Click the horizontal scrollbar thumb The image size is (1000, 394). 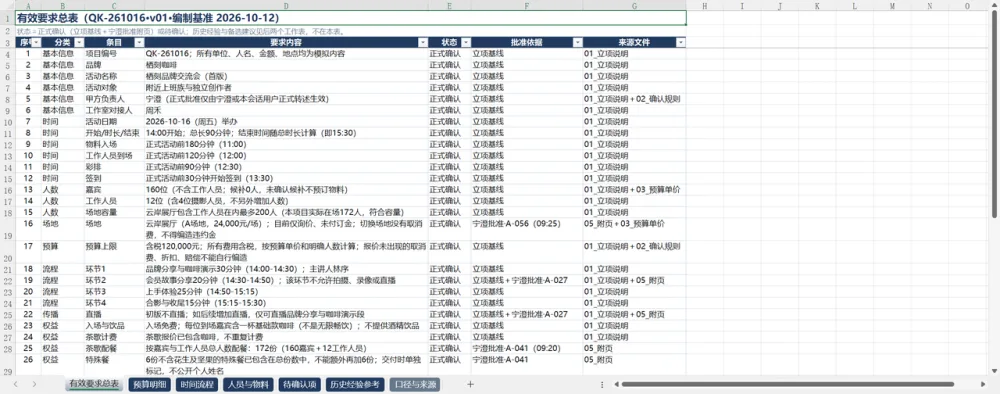point(788,384)
